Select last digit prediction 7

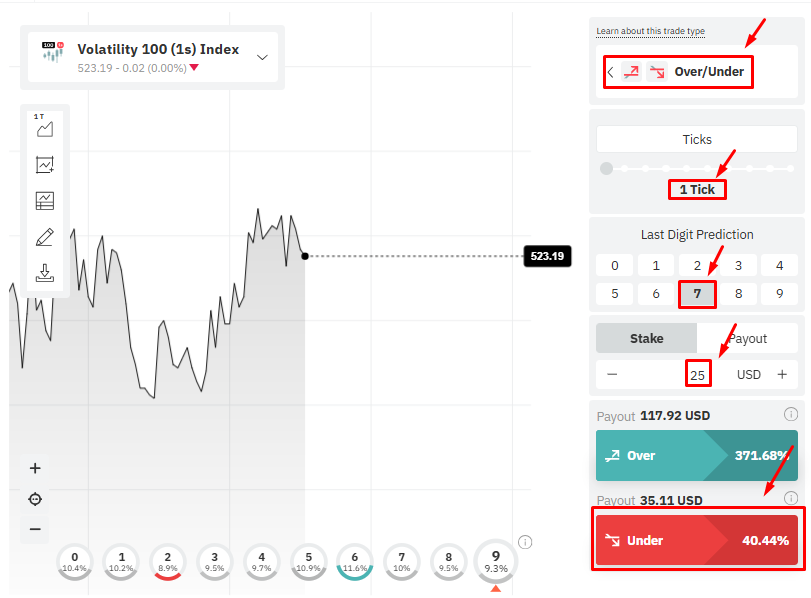(697, 294)
